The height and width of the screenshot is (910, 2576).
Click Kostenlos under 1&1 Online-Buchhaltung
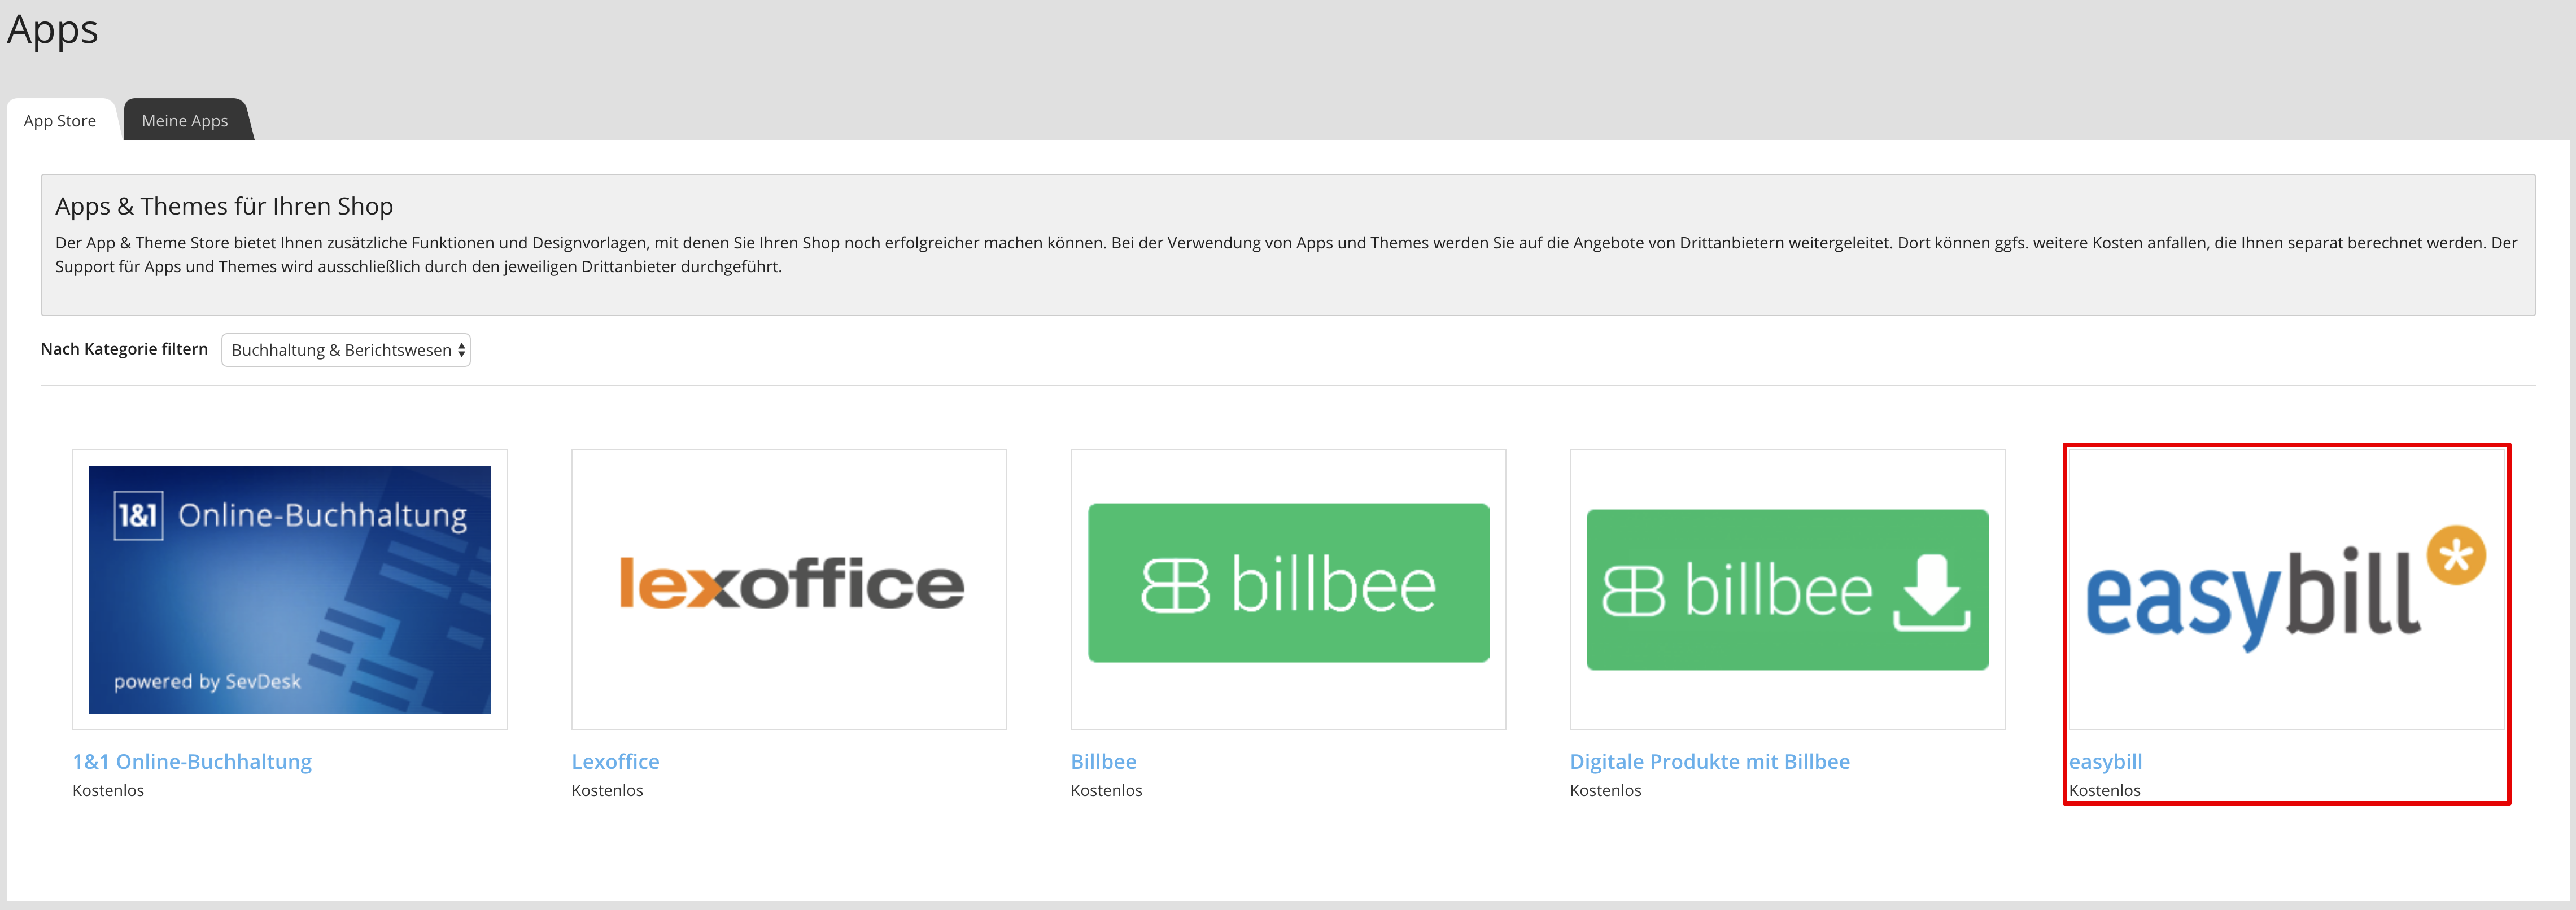click(108, 790)
